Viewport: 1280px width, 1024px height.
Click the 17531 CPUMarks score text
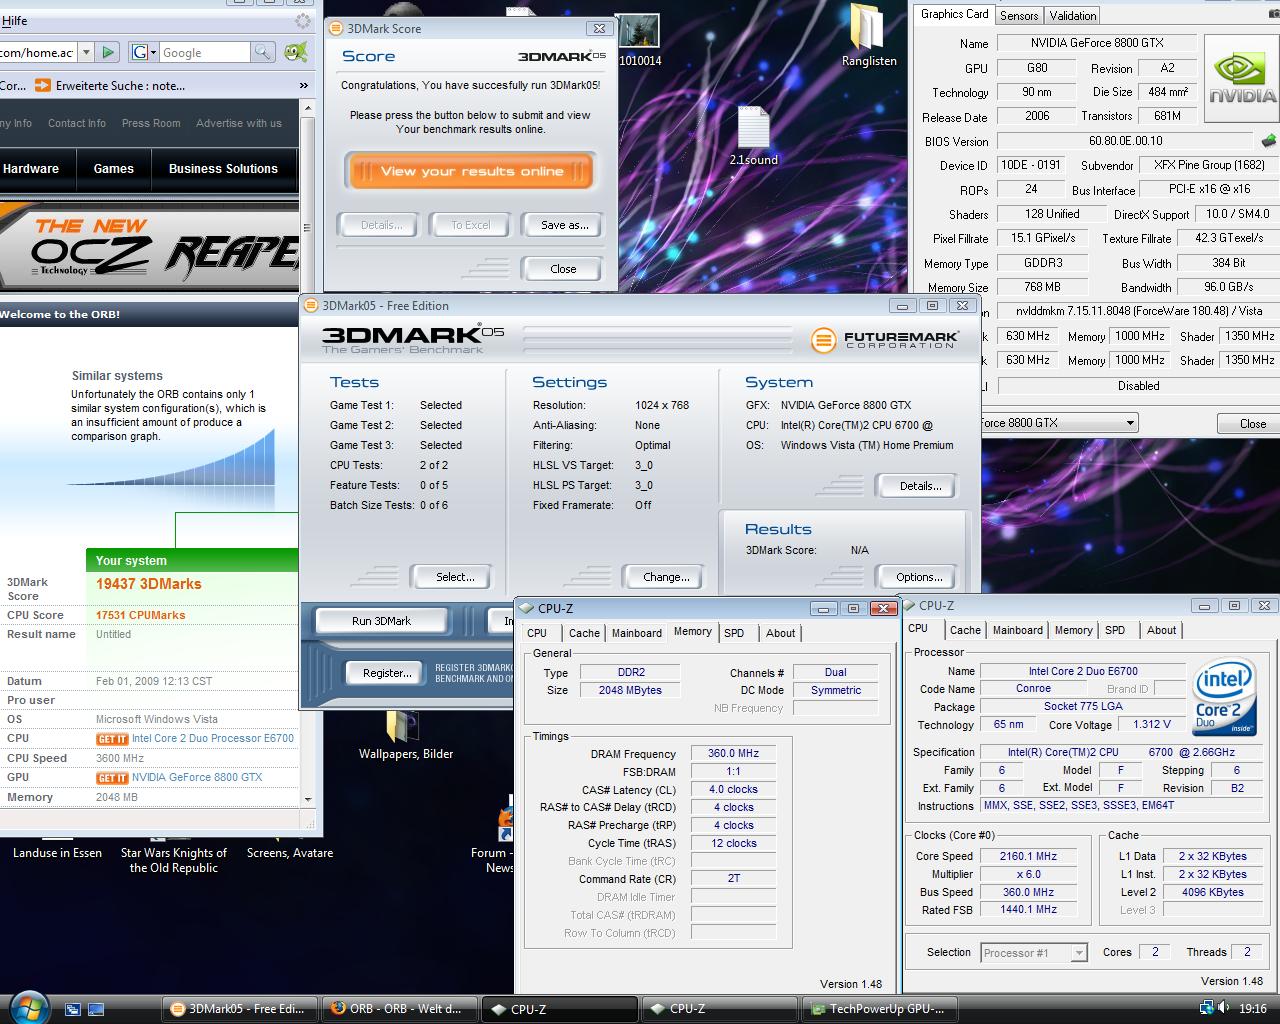point(140,615)
